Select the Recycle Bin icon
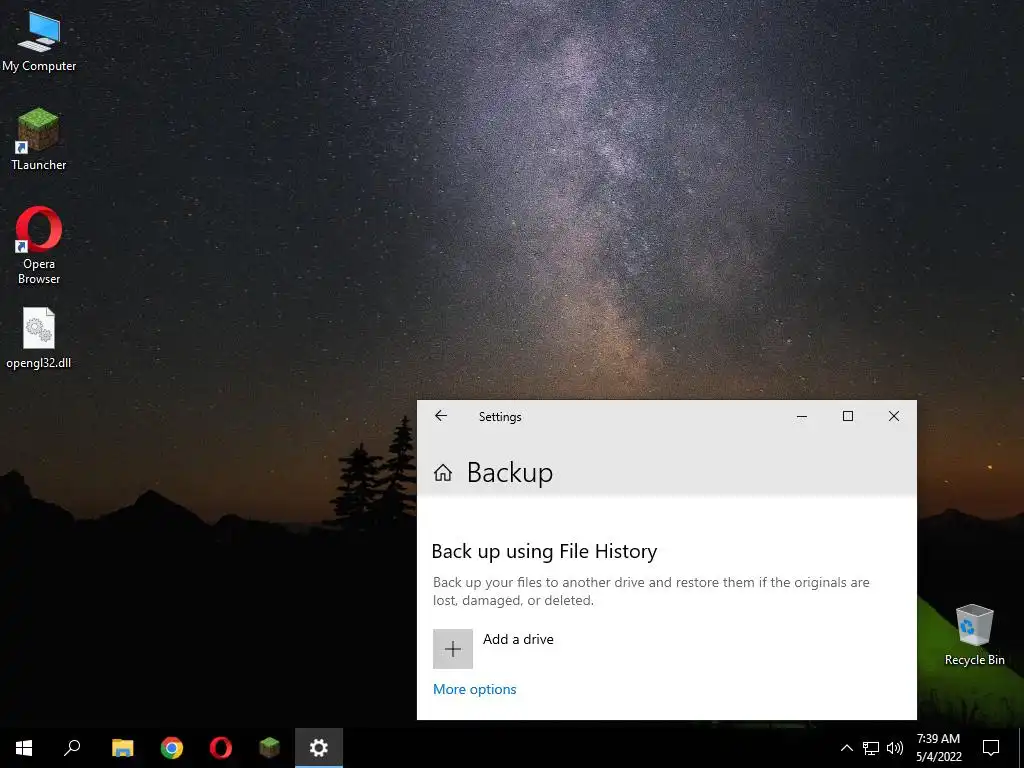 (974, 635)
